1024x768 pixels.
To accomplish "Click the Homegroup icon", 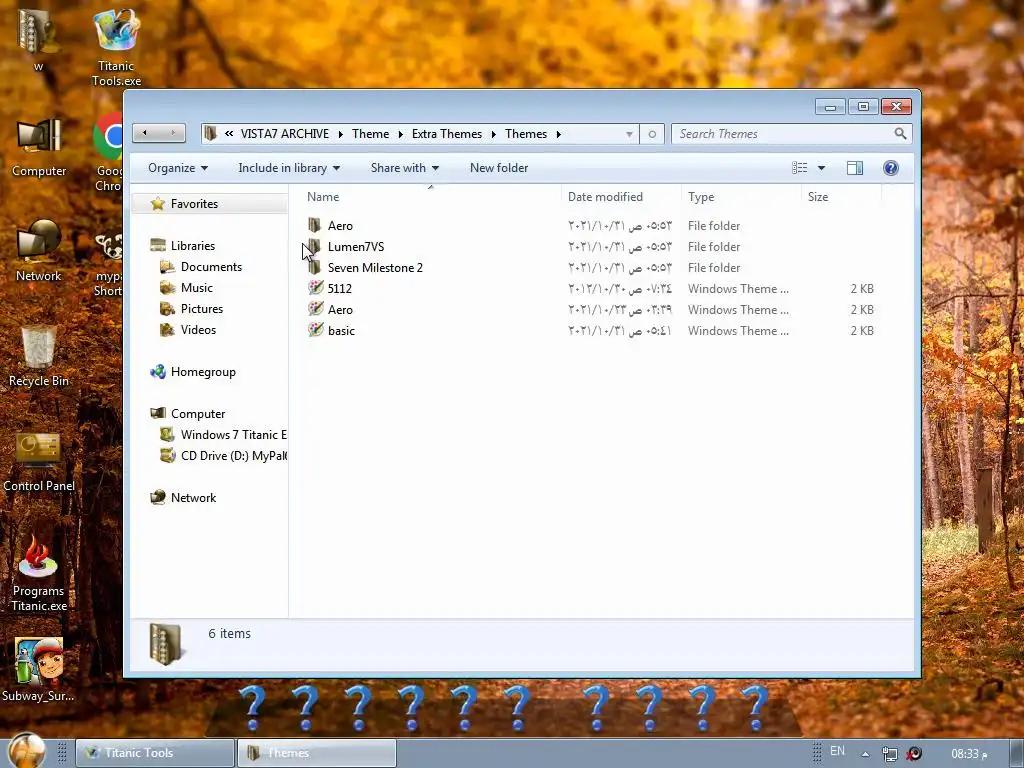I will (157, 372).
